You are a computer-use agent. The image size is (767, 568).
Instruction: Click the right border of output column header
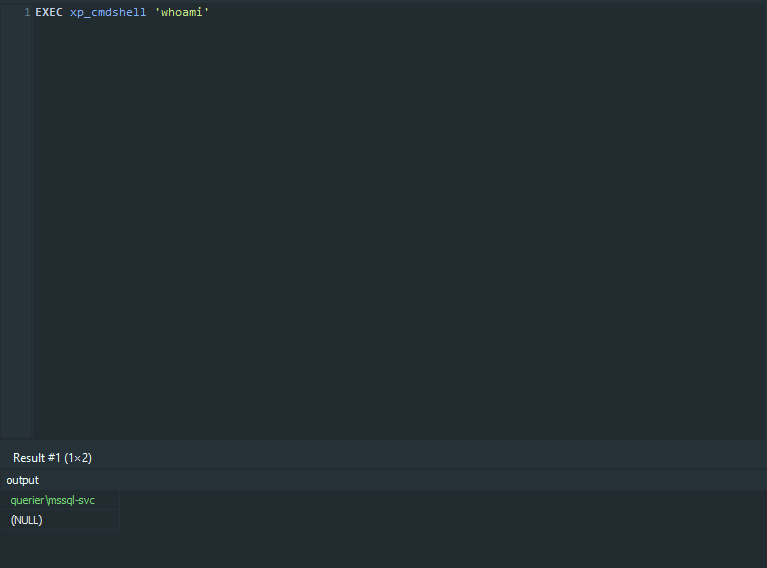click(119, 480)
